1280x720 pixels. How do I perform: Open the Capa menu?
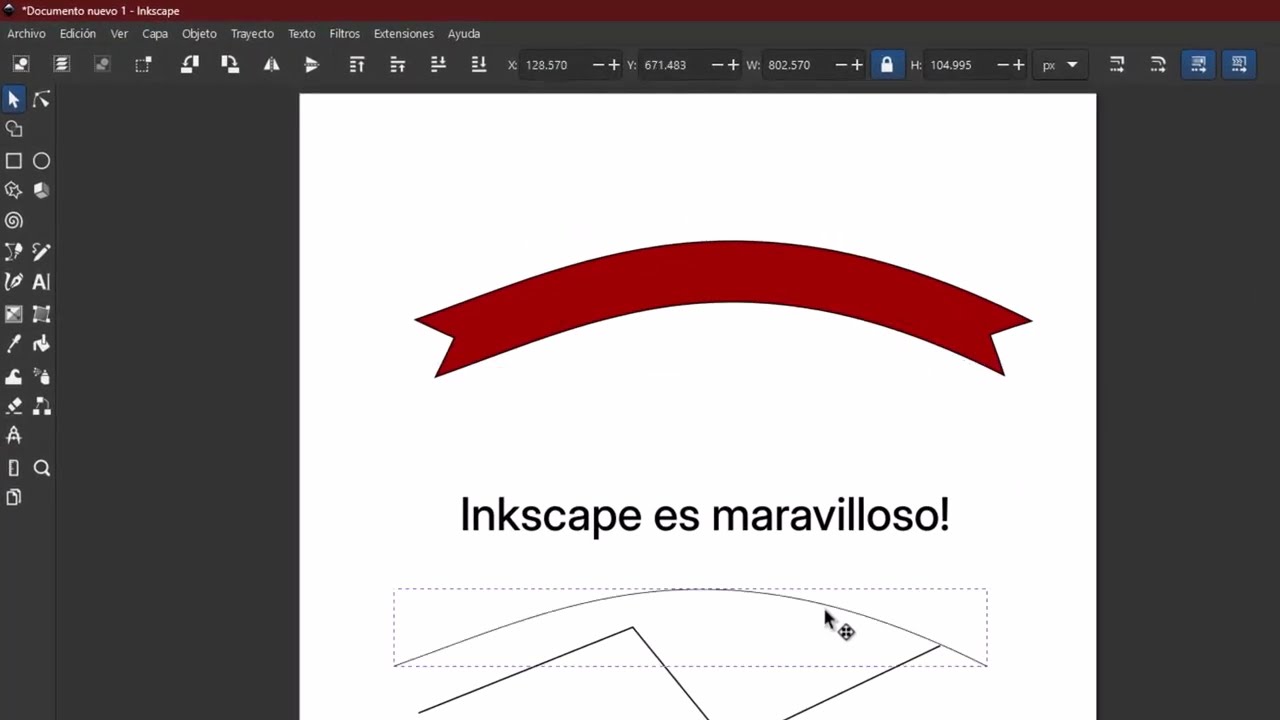coord(155,34)
